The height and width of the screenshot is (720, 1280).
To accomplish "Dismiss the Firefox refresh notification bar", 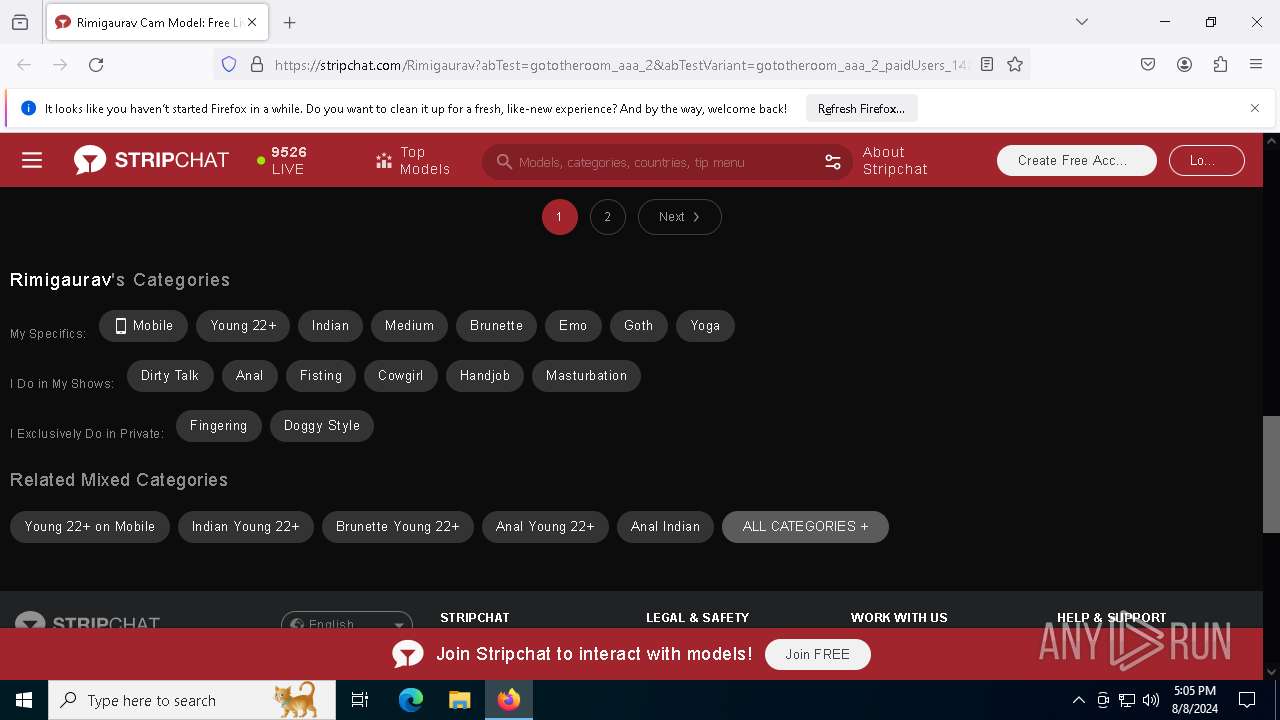I will (x=1255, y=108).
